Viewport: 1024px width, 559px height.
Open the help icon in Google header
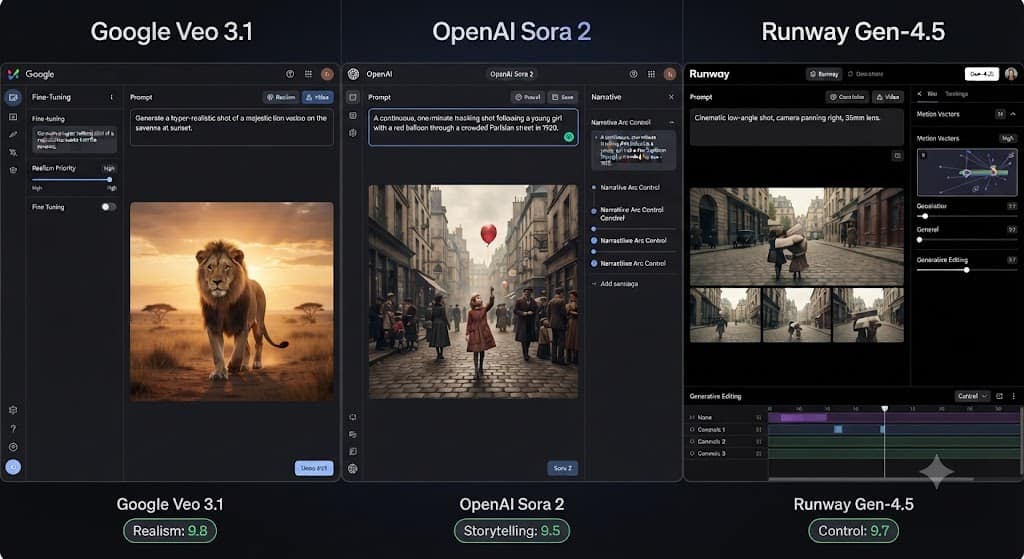(x=290, y=74)
